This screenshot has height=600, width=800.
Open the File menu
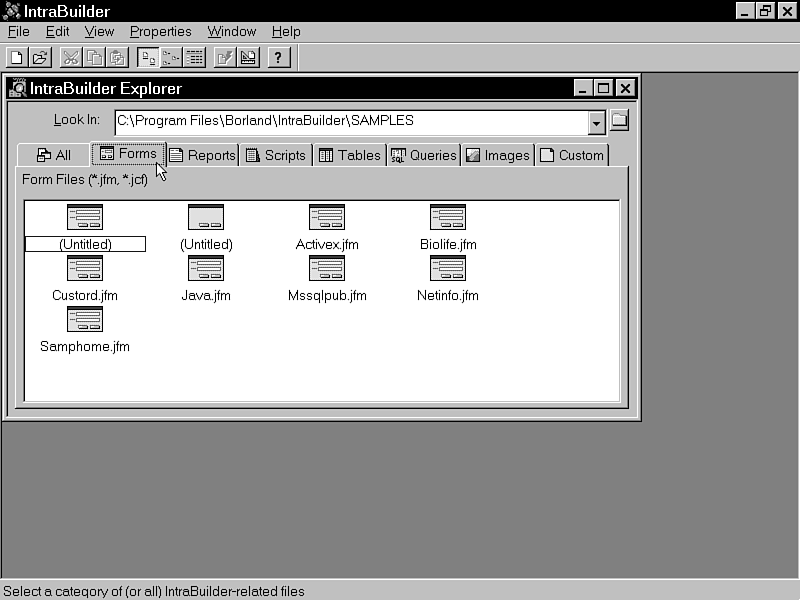pos(18,32)
